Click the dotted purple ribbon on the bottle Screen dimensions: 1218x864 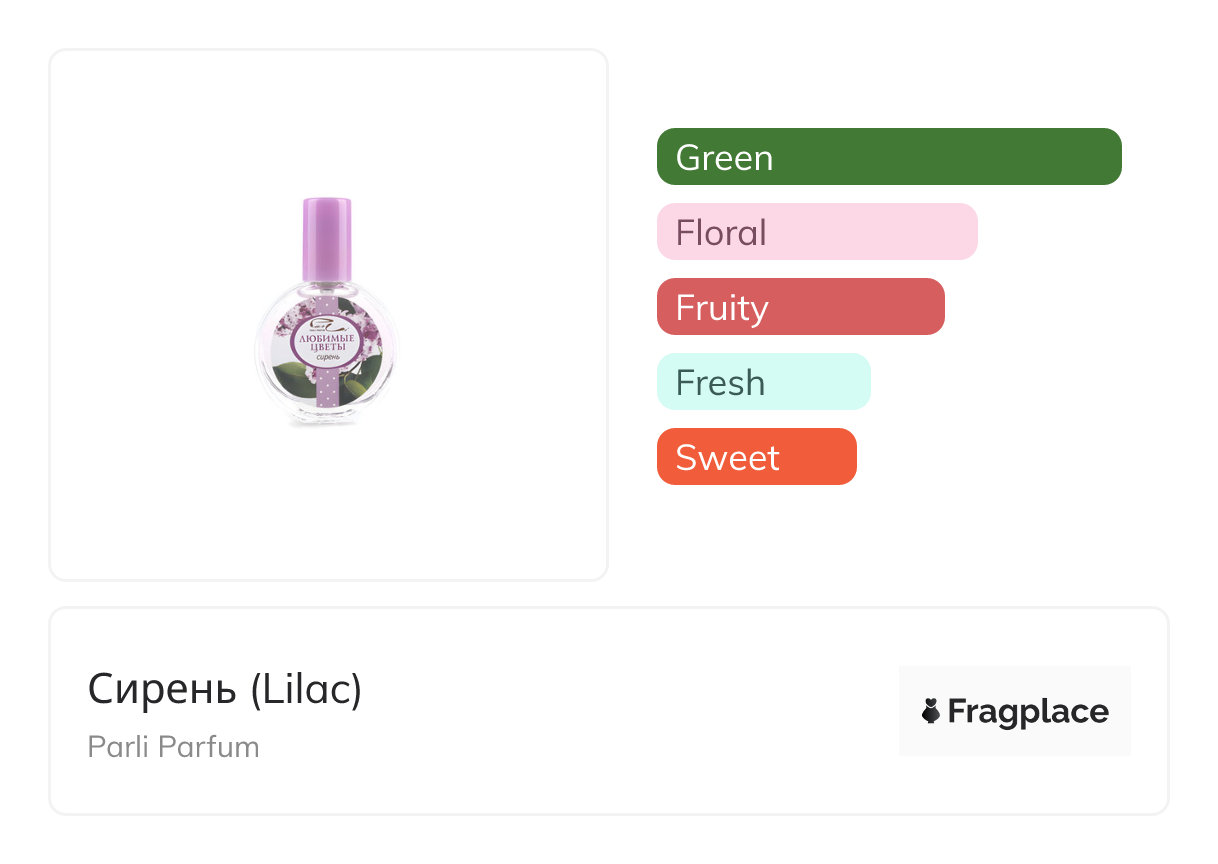327,391
